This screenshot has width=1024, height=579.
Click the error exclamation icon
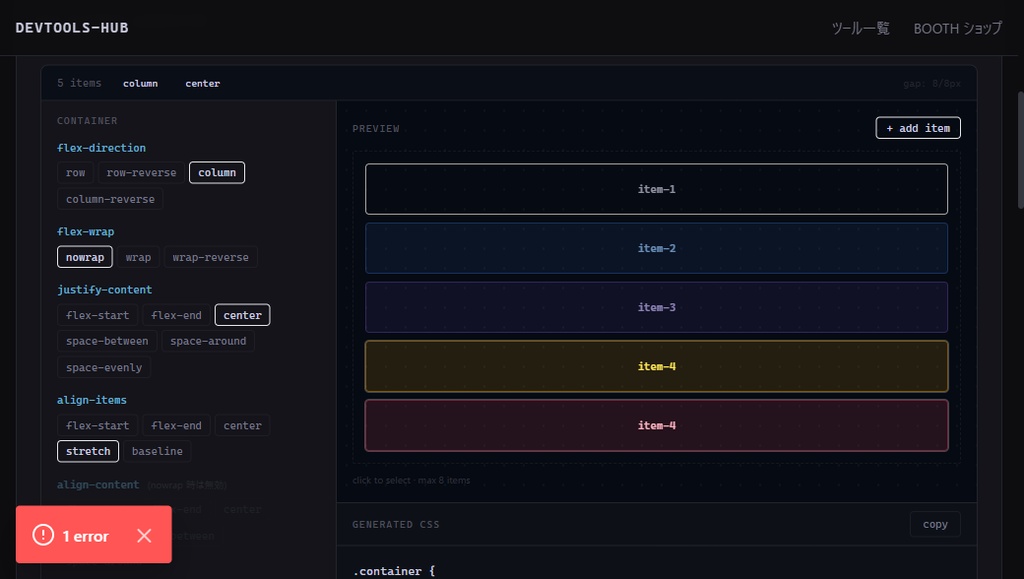tap(43, 535)
